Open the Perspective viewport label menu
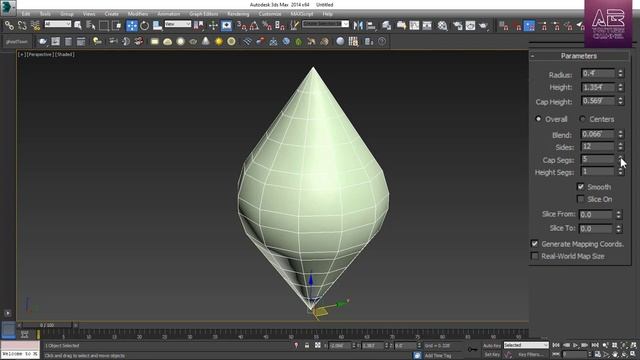Image resolution: width=640 pixels, height=360 pixels. 40,54
